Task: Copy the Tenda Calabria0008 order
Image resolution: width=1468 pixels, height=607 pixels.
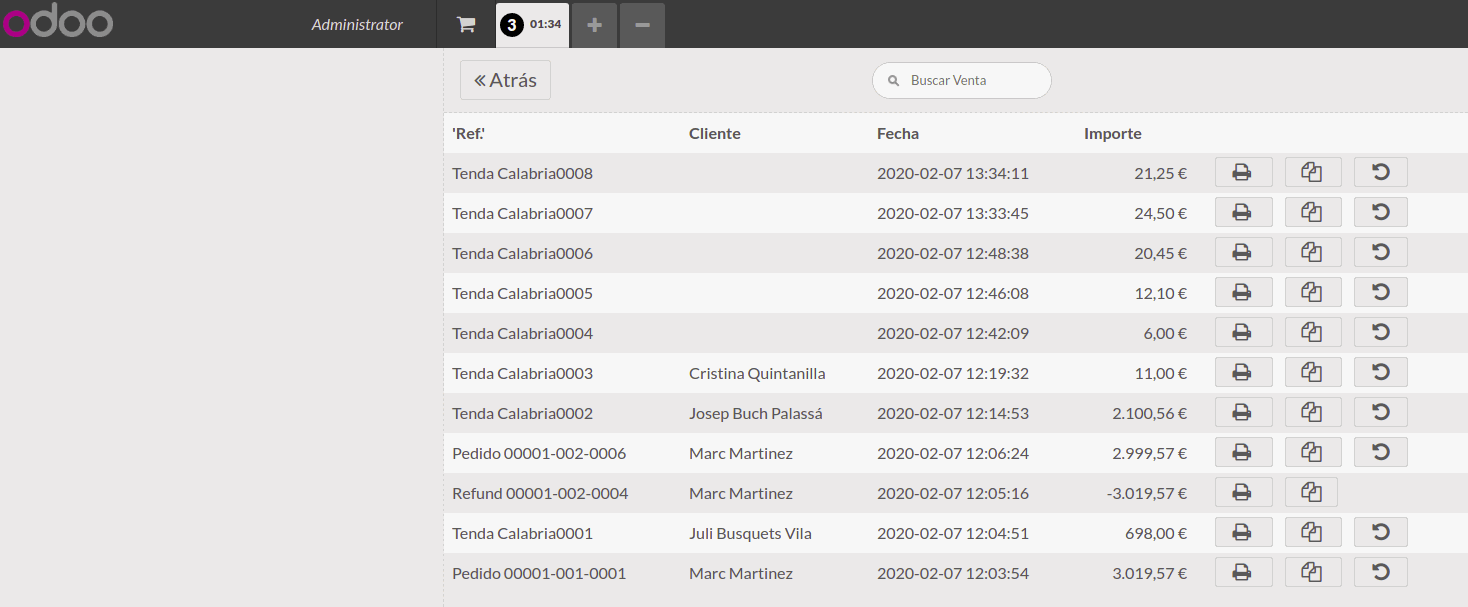Action: point(1312,172)
